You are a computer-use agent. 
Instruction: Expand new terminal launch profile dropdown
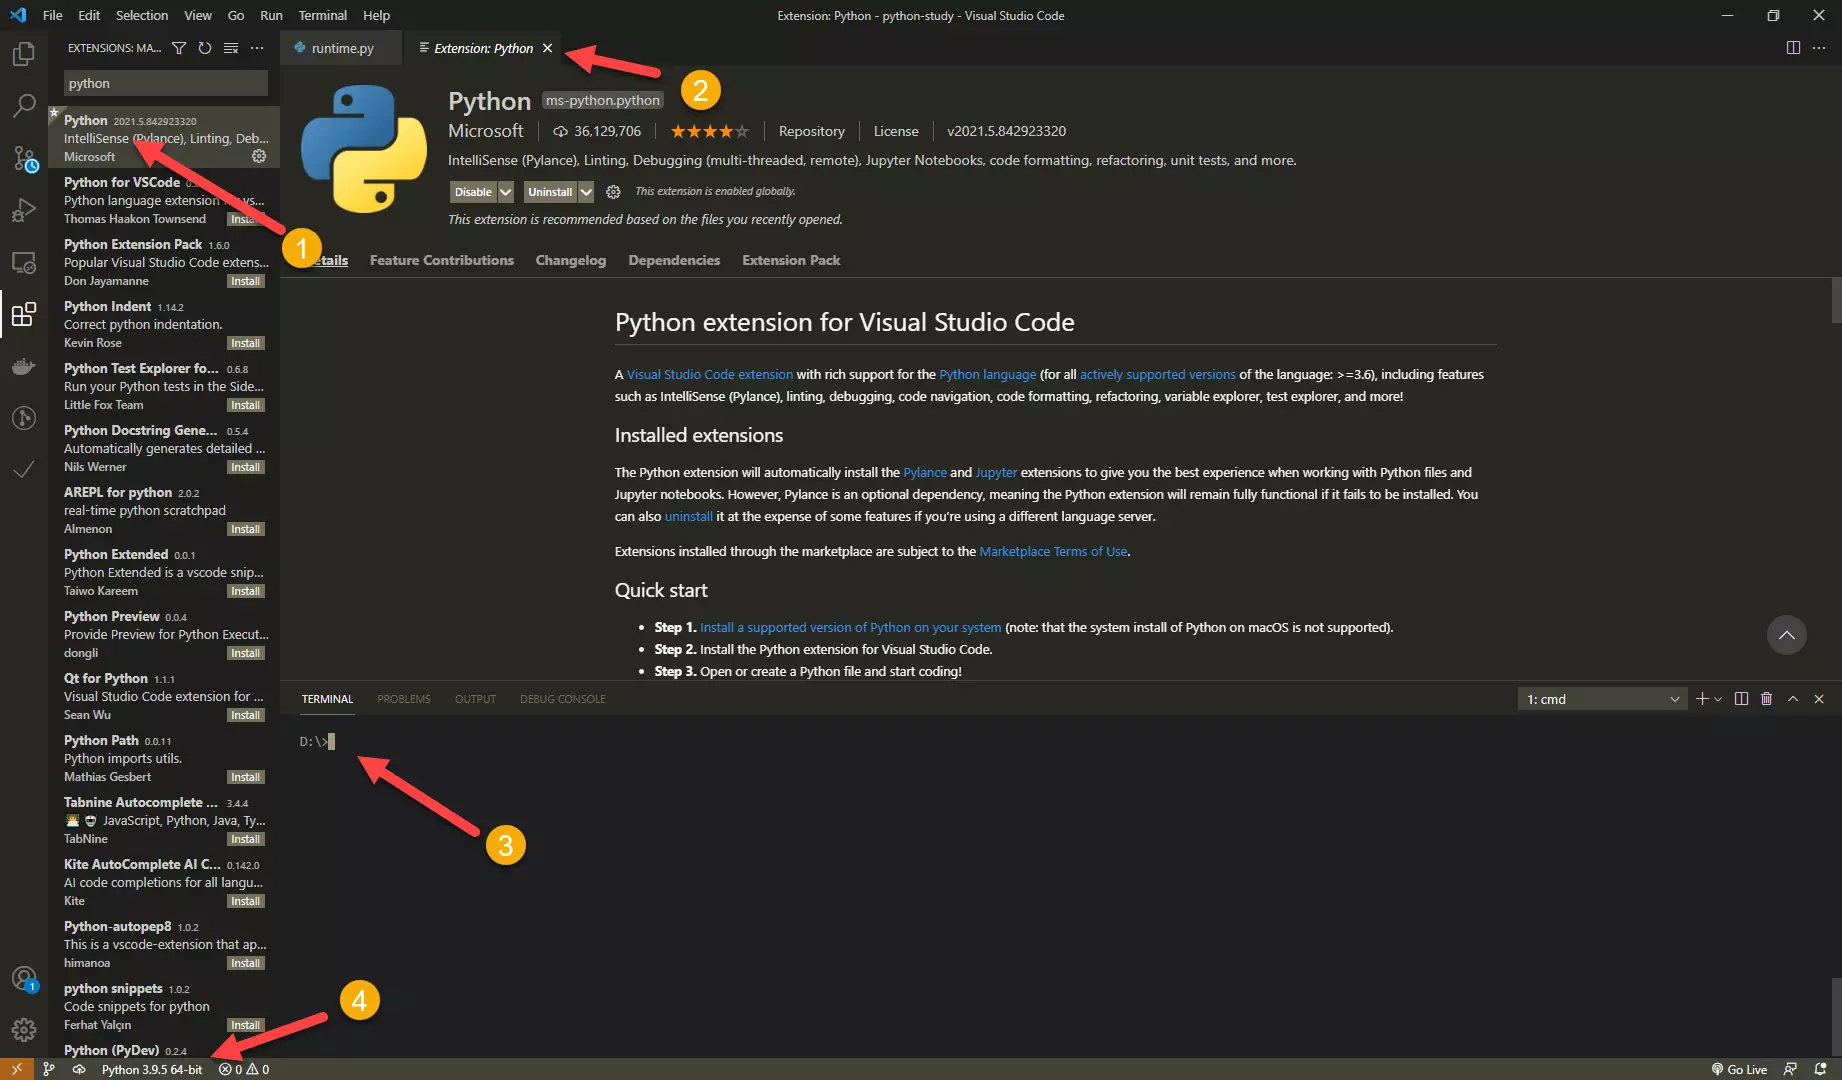tap(1718, 699)
